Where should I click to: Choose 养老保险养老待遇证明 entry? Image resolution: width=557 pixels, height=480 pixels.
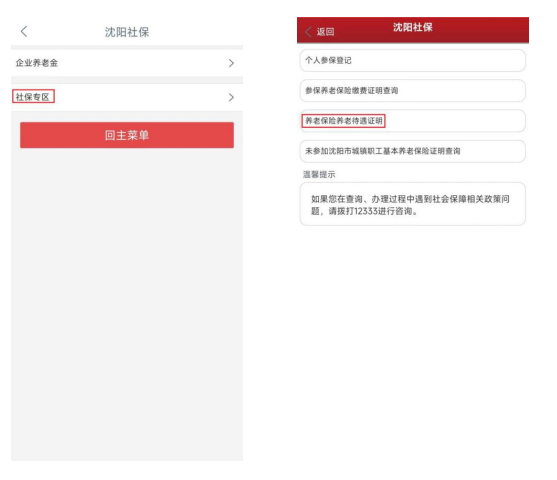click(412, 121)
